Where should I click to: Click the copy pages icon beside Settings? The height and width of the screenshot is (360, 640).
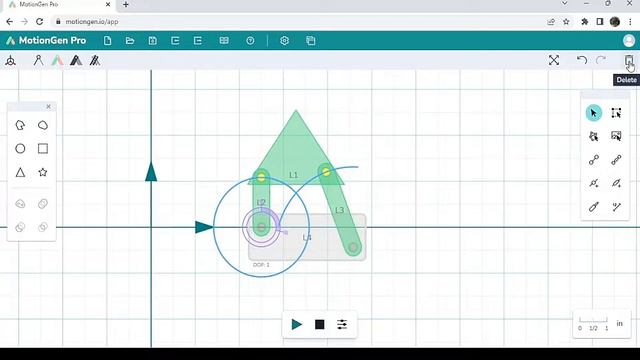[311, 40]
